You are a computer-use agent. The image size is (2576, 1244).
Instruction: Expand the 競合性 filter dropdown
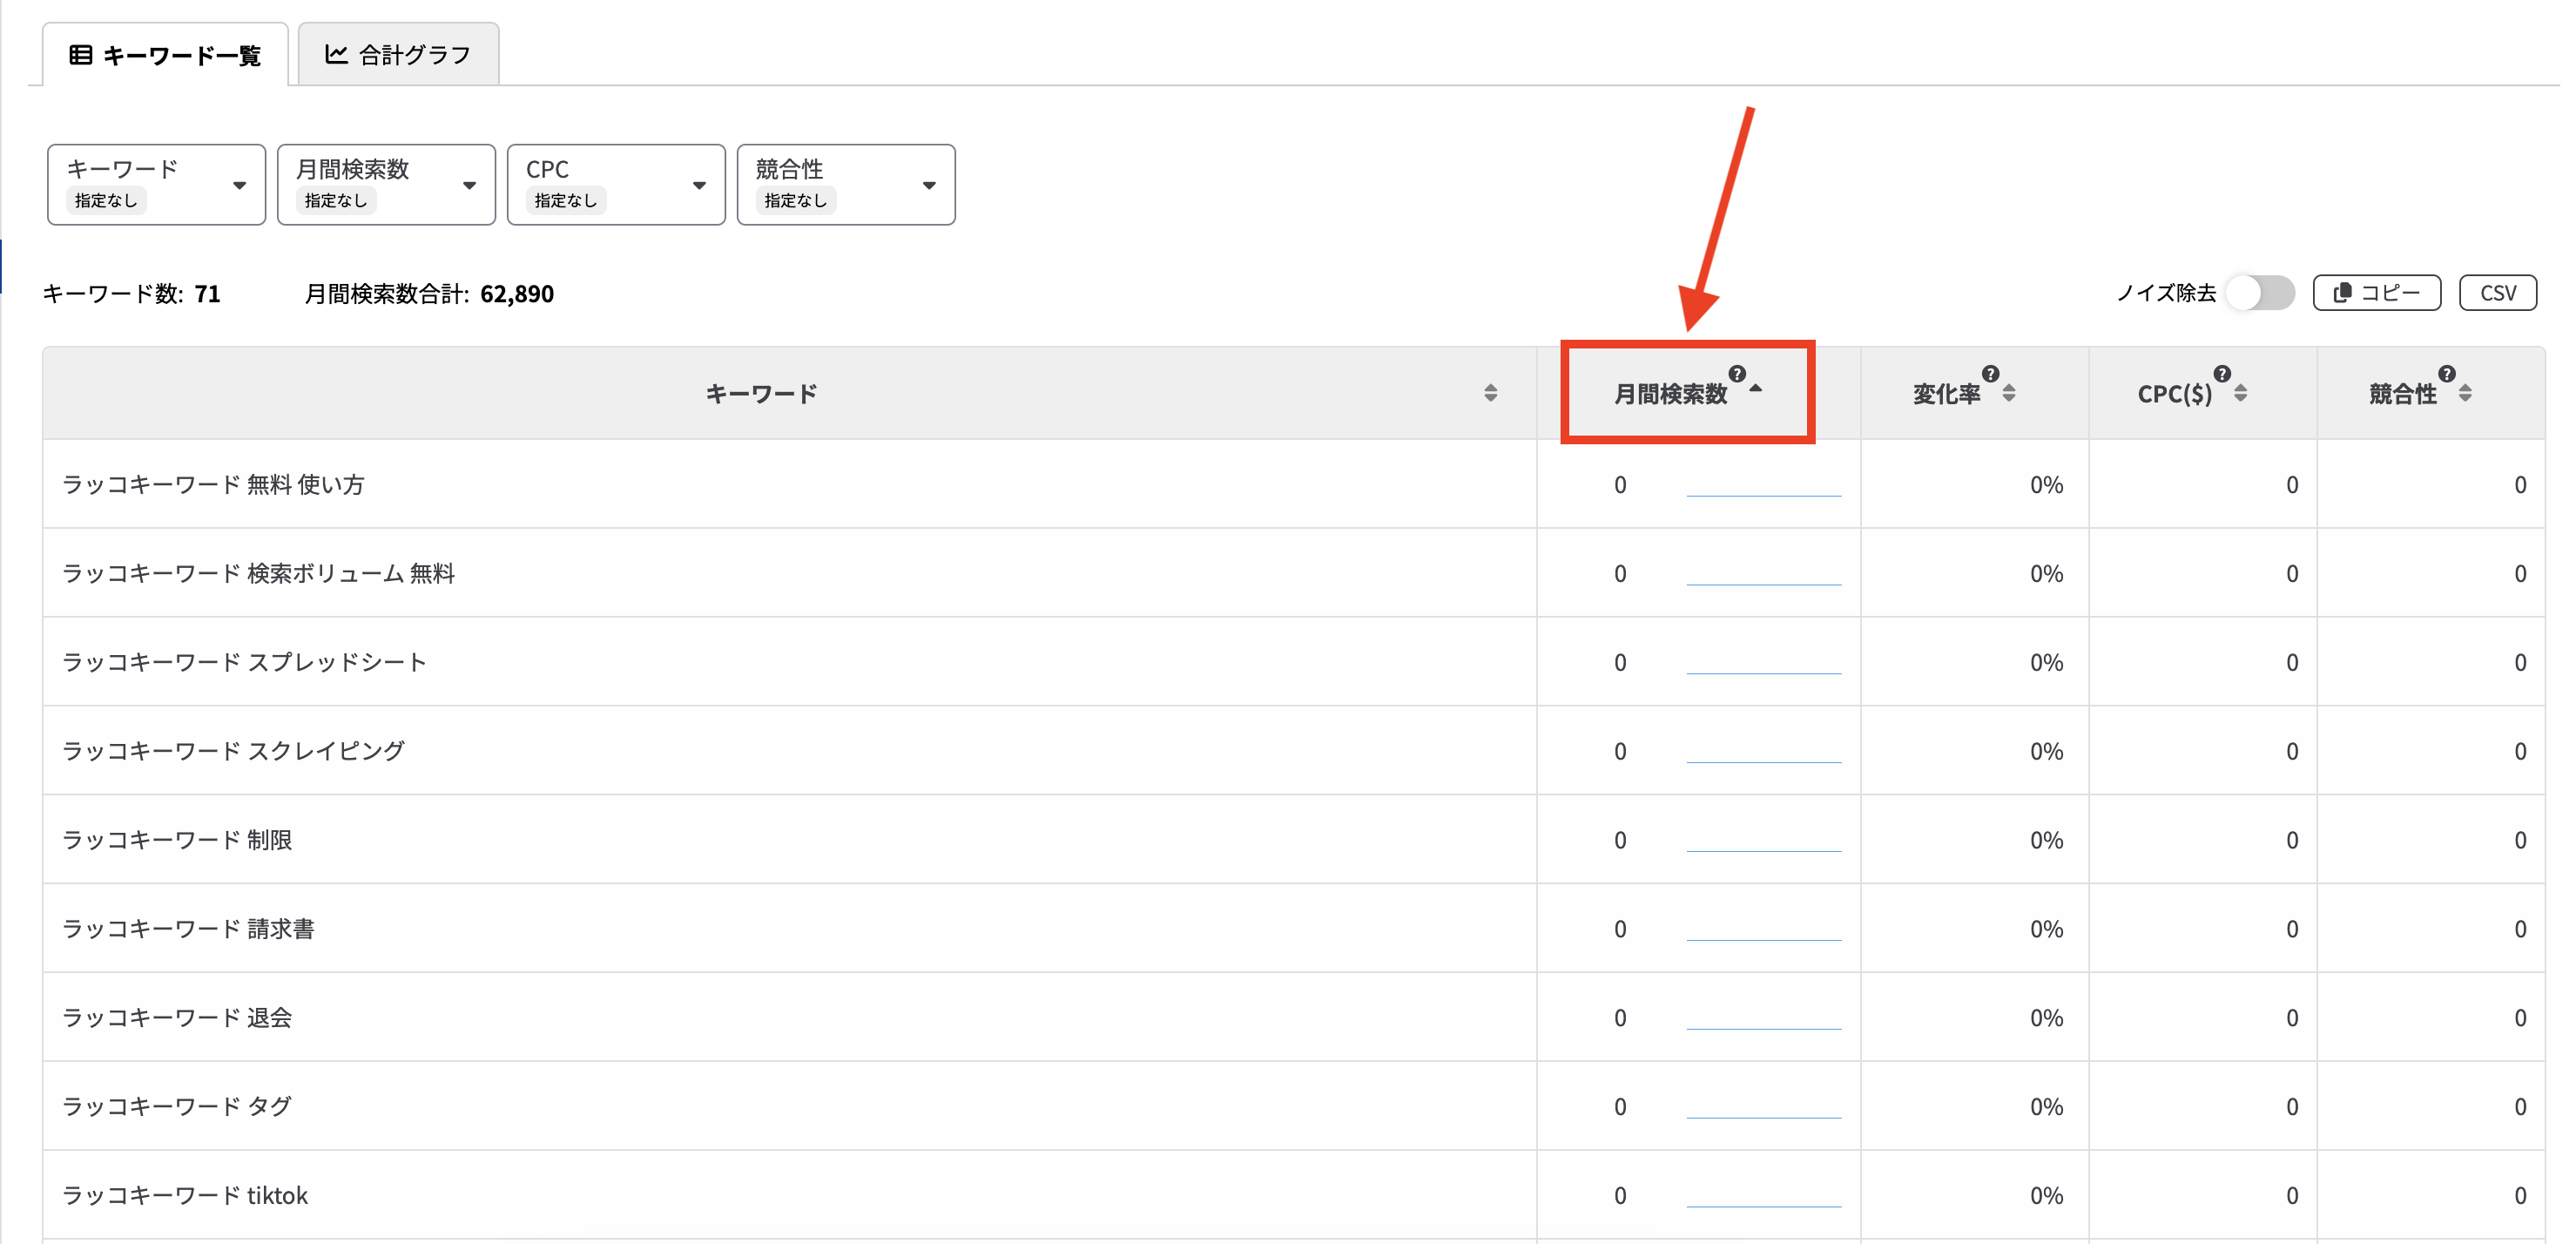(846, 184)
